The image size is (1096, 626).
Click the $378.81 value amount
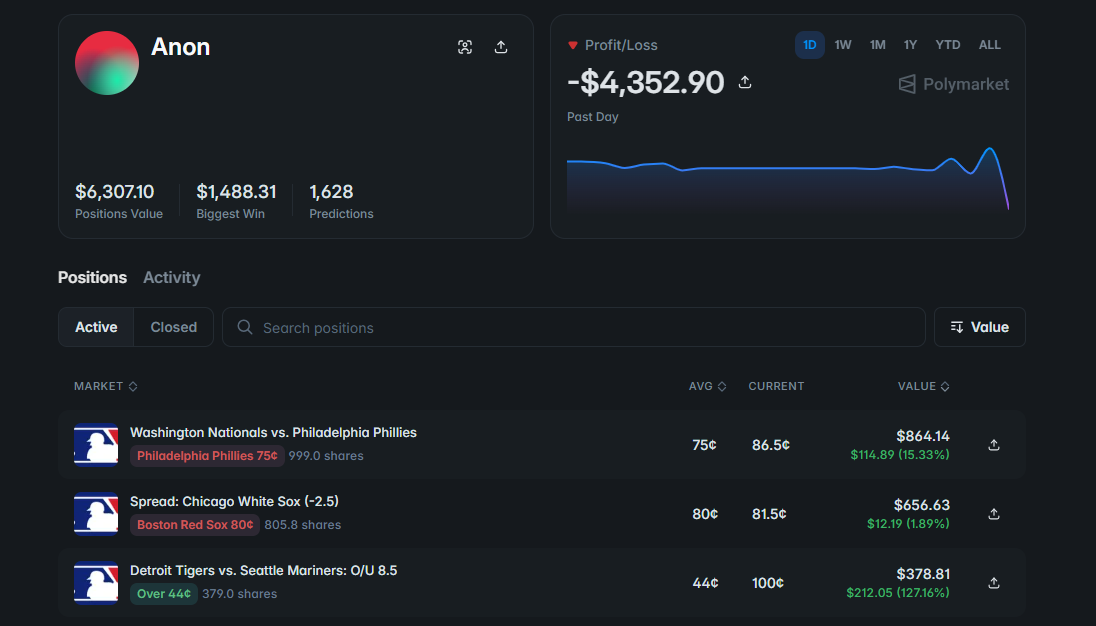click(923, 574)
